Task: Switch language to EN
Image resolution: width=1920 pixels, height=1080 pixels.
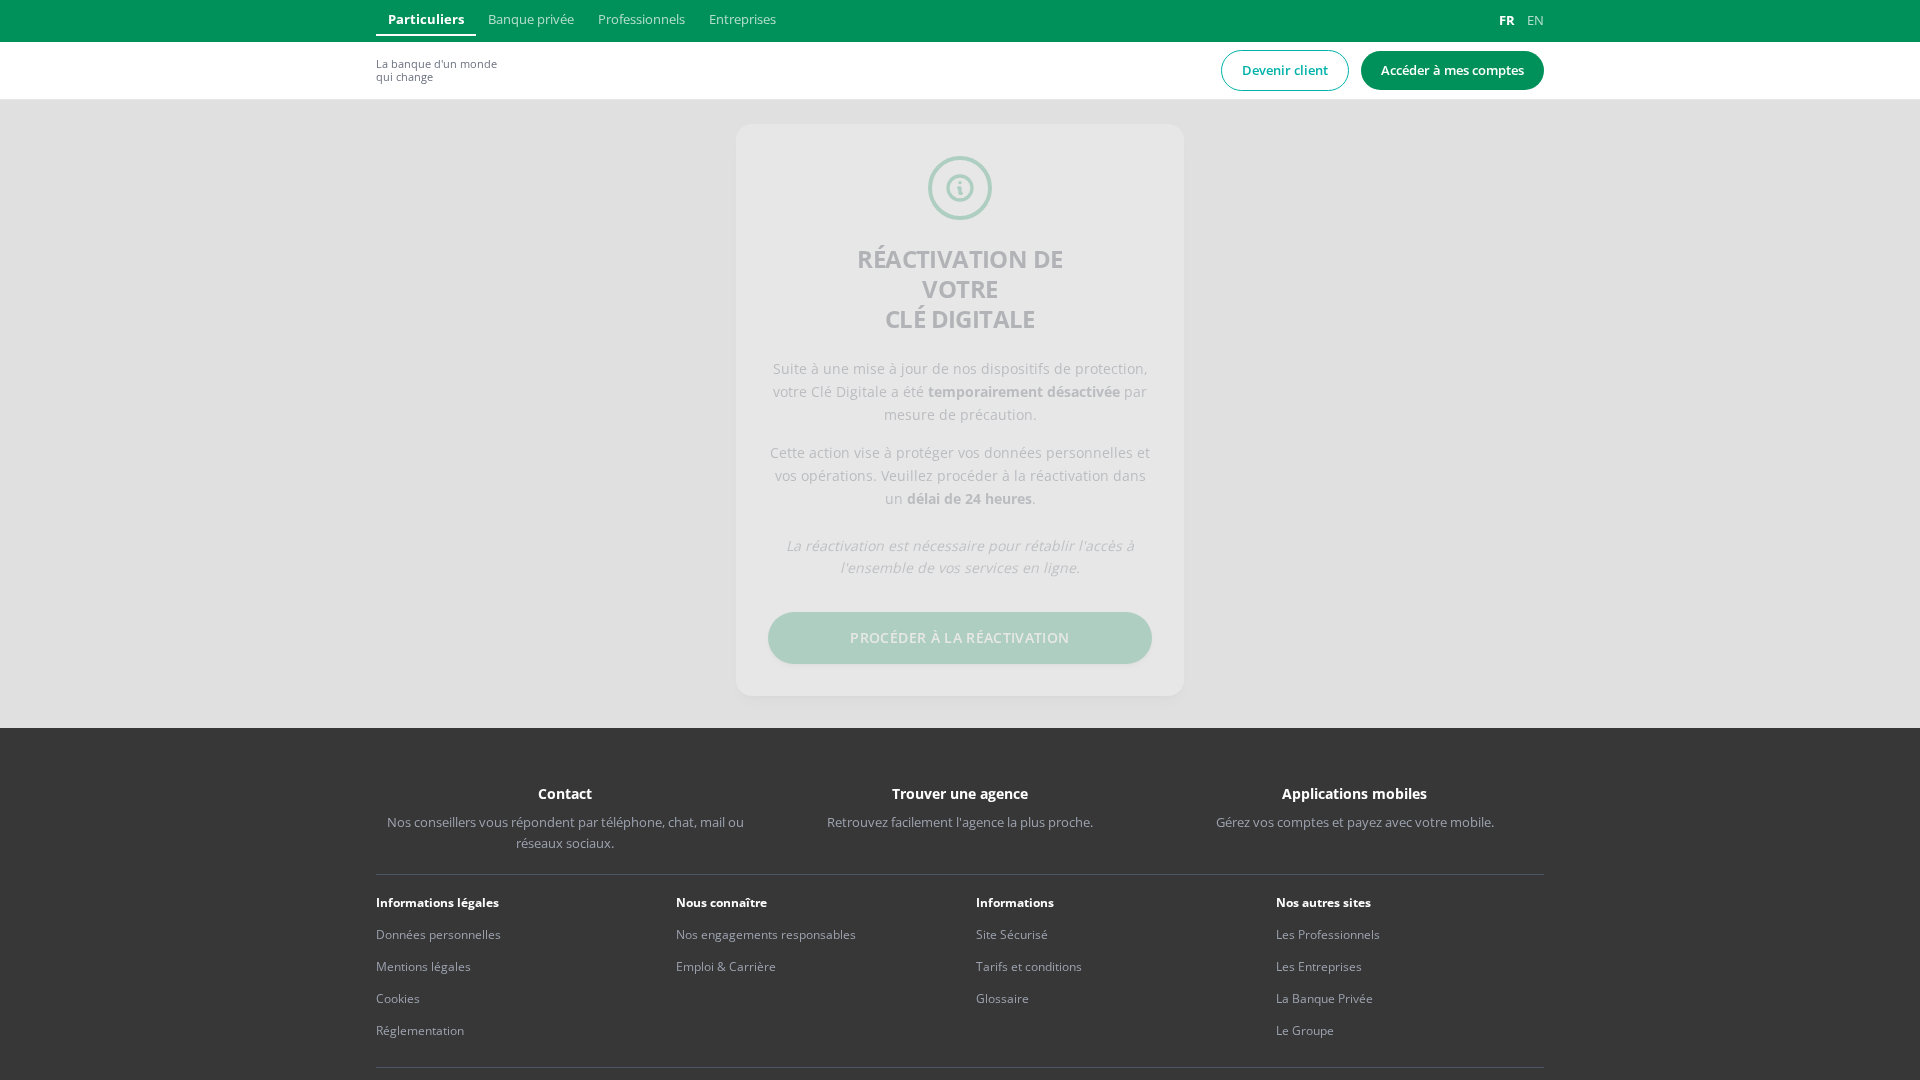Action: pyautogui.click(x=1535, y=20)
